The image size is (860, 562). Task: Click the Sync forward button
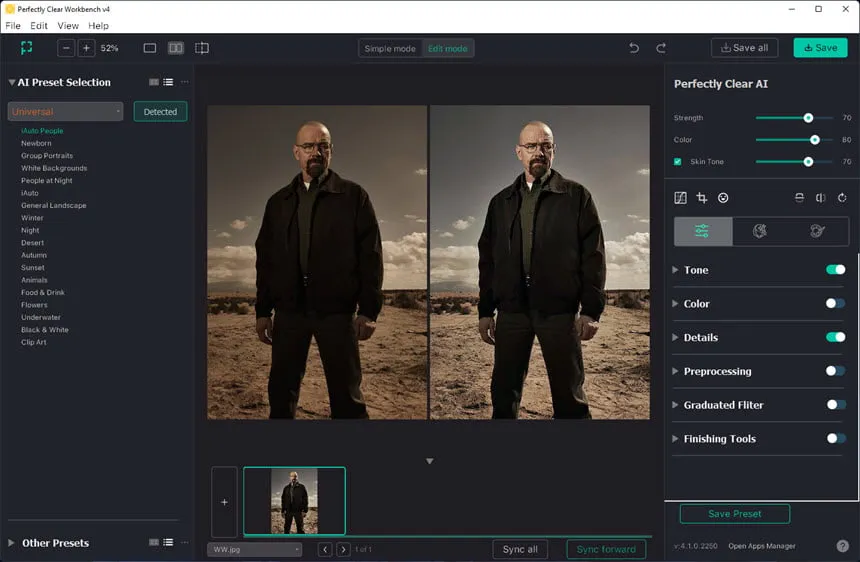click(x=606, y=549)
